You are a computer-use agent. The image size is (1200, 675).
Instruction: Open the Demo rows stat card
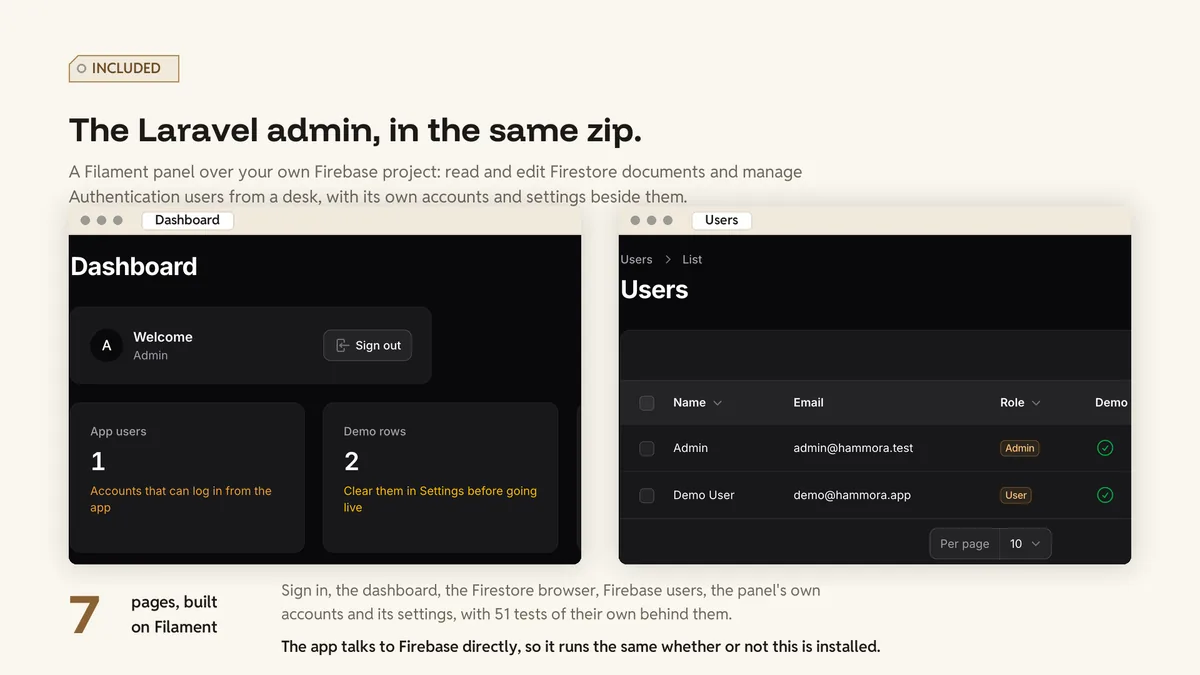(440, 478)
